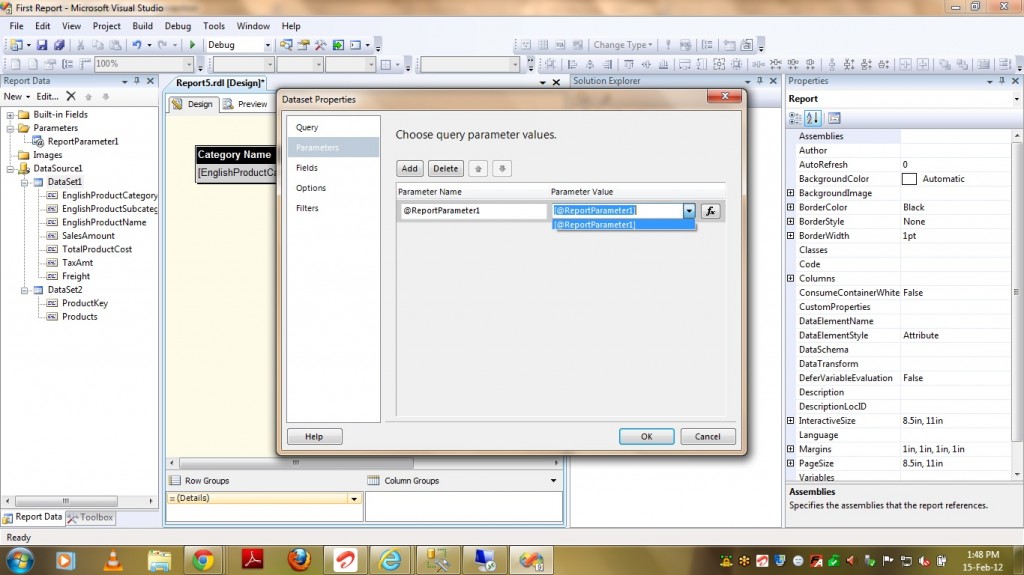Toggle Alphabetical sorting in the Properties panel
The height and width of the screenshot is (575, 1024).
coord(813,118)
